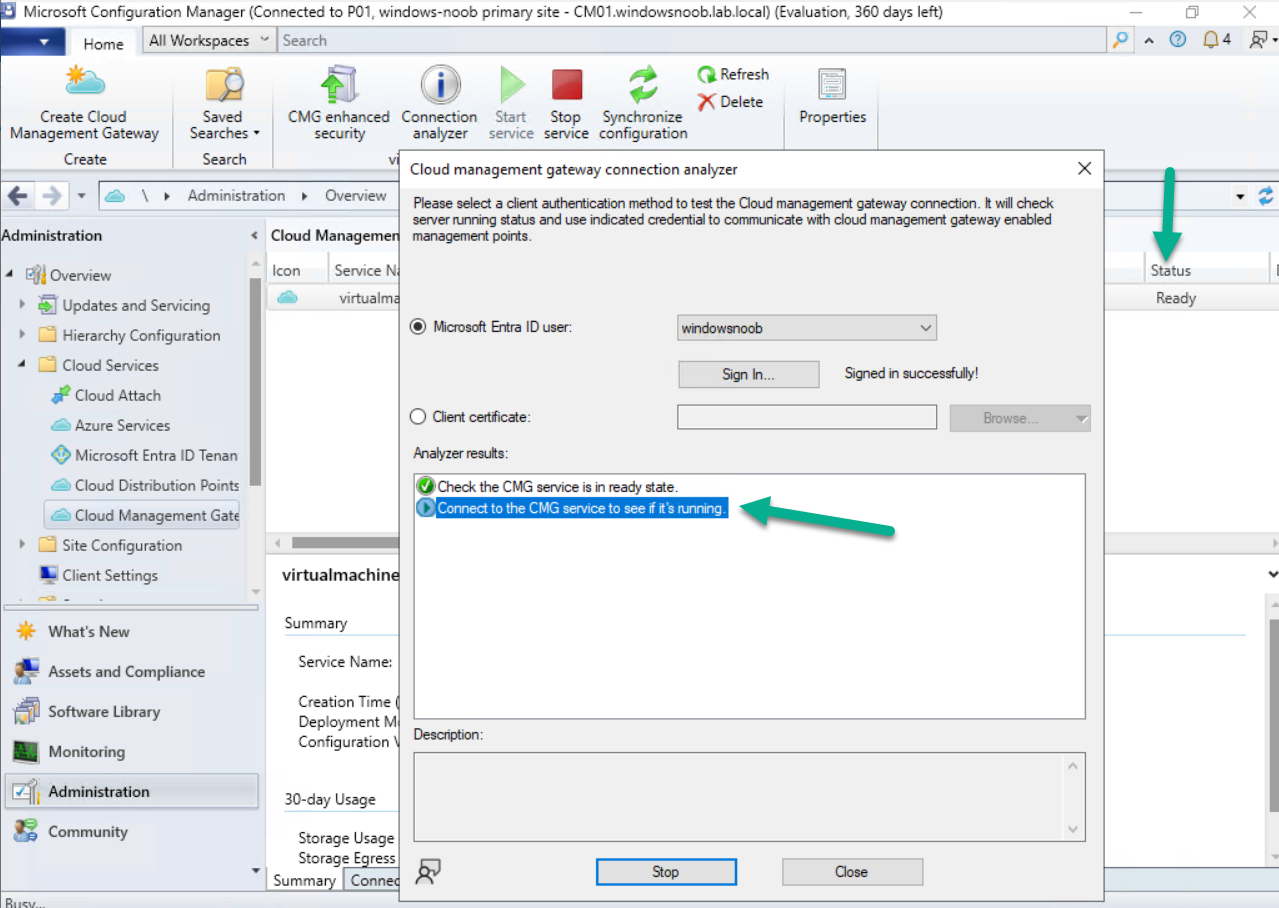Select 'Check the CMG service is in ready state' result

click(548, 486)
